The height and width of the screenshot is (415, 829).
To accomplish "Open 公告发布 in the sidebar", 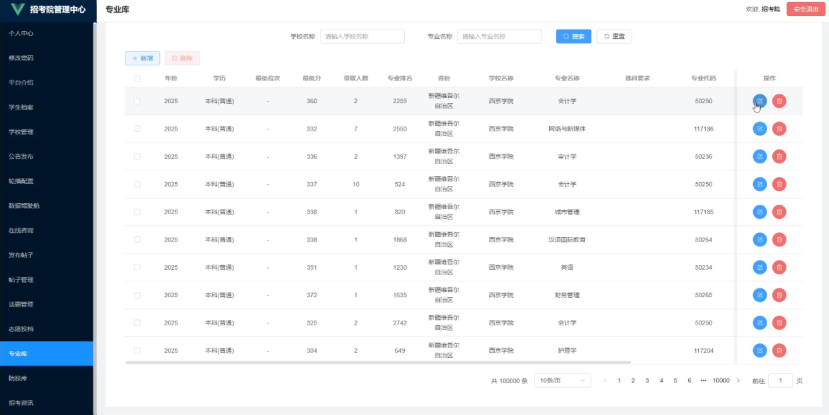I will [47, 156].
